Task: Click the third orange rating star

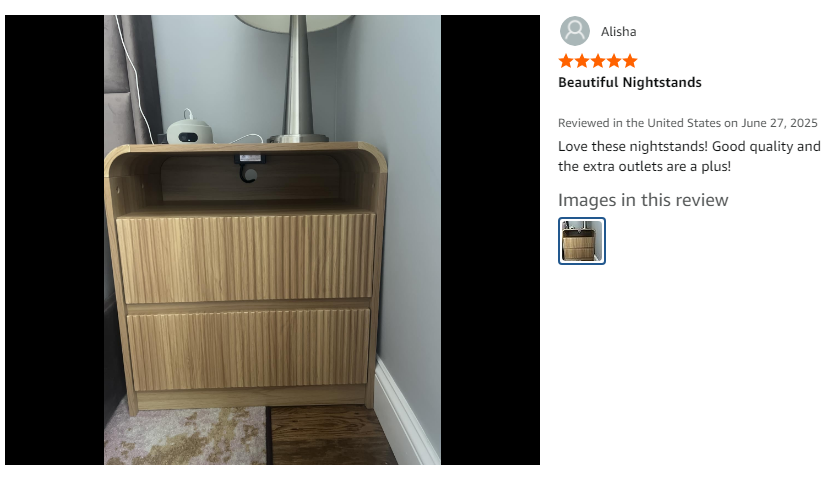Action: [x=598, y=61]
